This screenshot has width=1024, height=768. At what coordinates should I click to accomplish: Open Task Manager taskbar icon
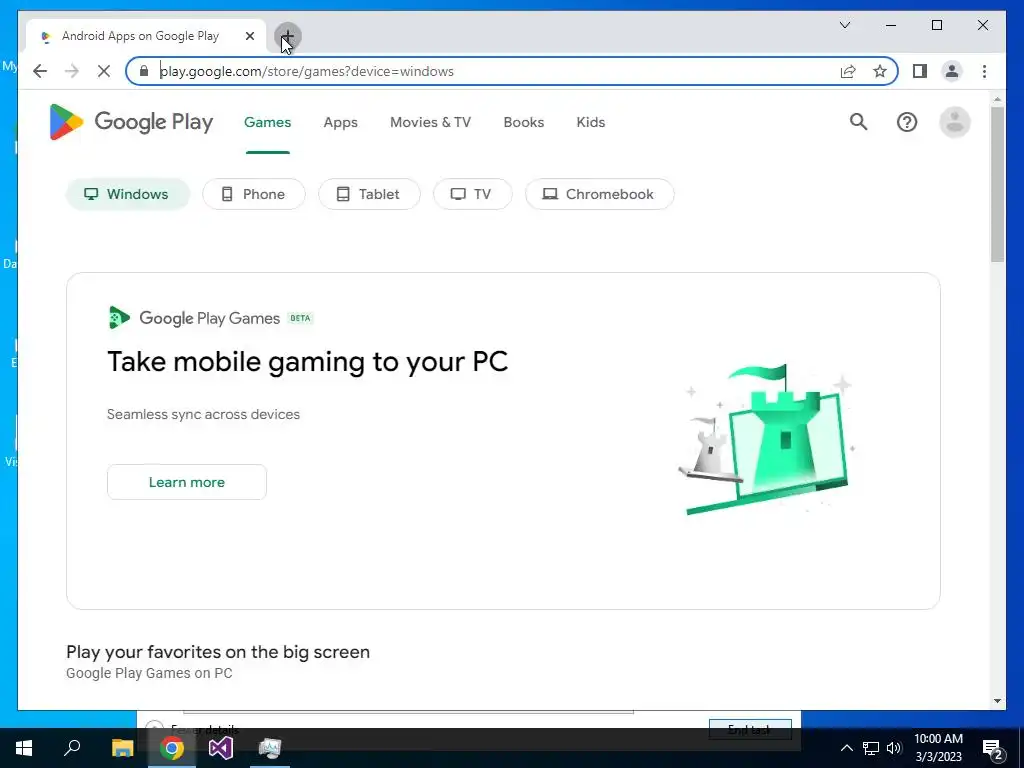click(x=270, y=748)
